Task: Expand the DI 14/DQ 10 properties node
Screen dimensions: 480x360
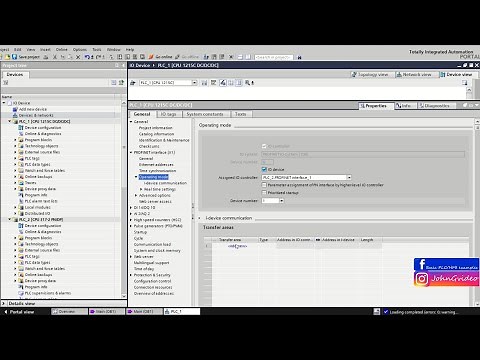Action: (x=131, y=208)
